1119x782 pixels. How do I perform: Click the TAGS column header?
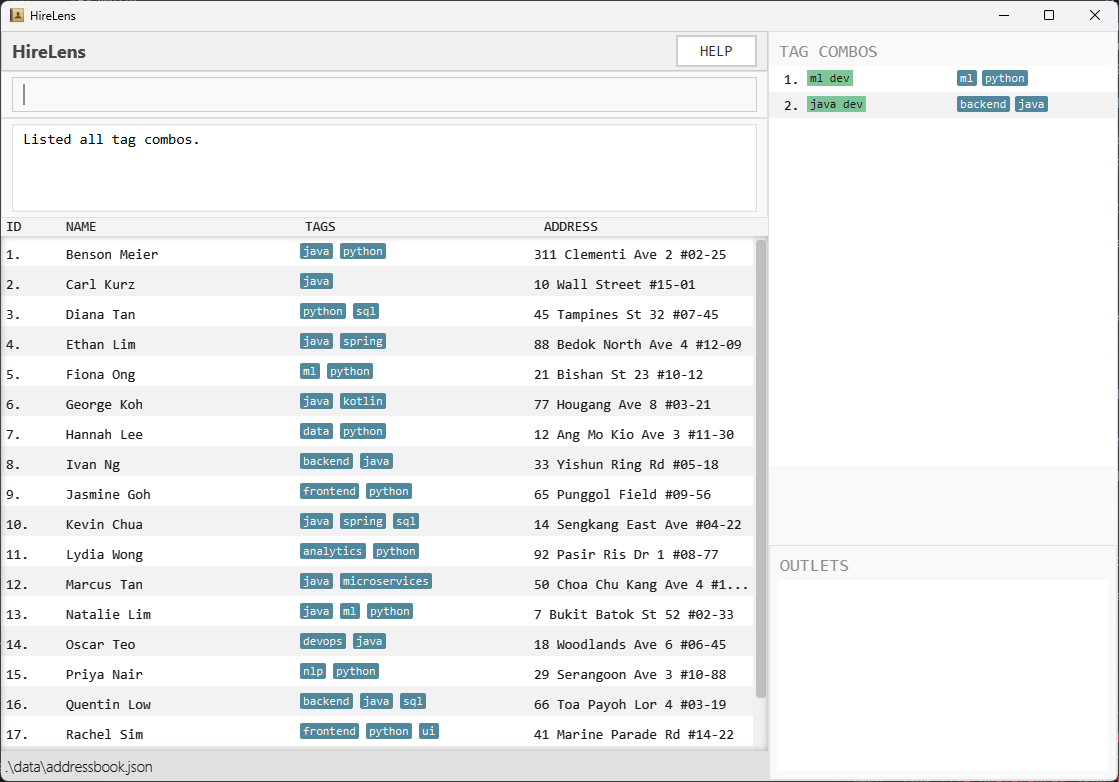click(320, 227)
